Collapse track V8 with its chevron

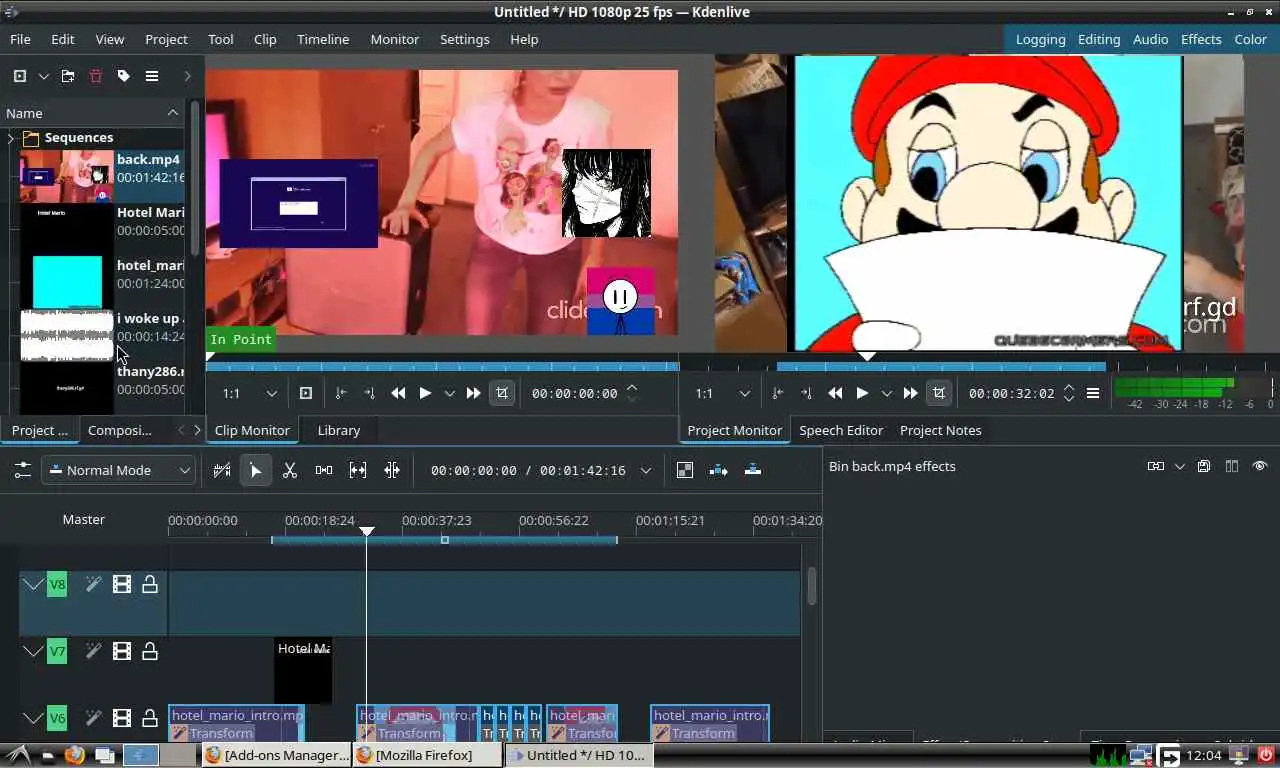pos(33,584)
